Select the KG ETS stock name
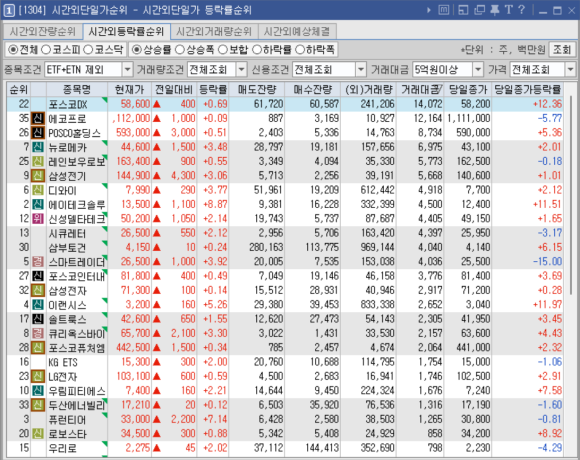580x460 pixels. [x=63, y=362]
